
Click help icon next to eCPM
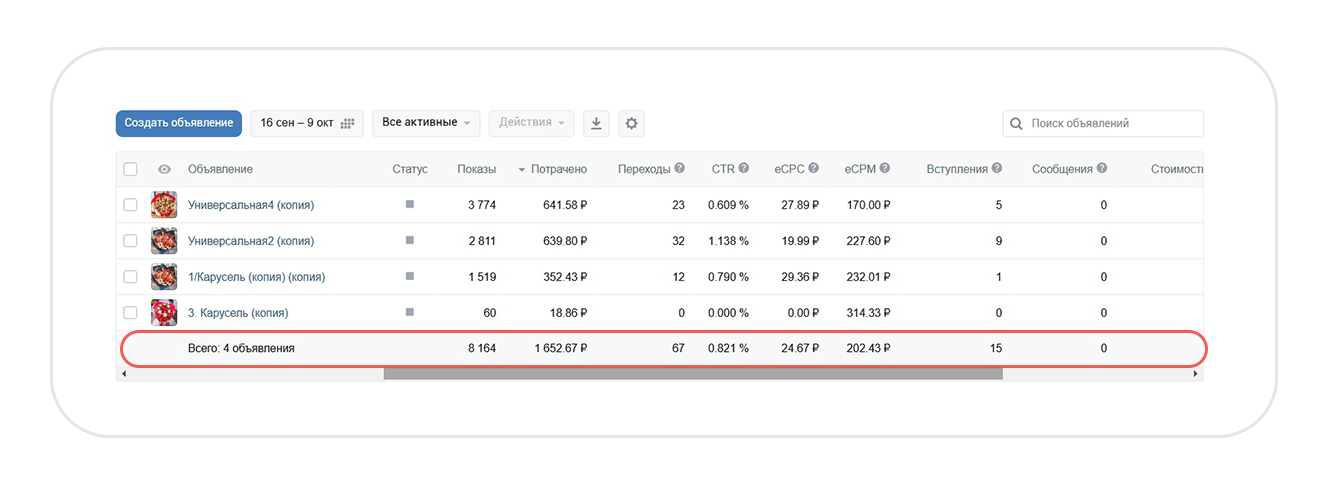click(885, 169)
